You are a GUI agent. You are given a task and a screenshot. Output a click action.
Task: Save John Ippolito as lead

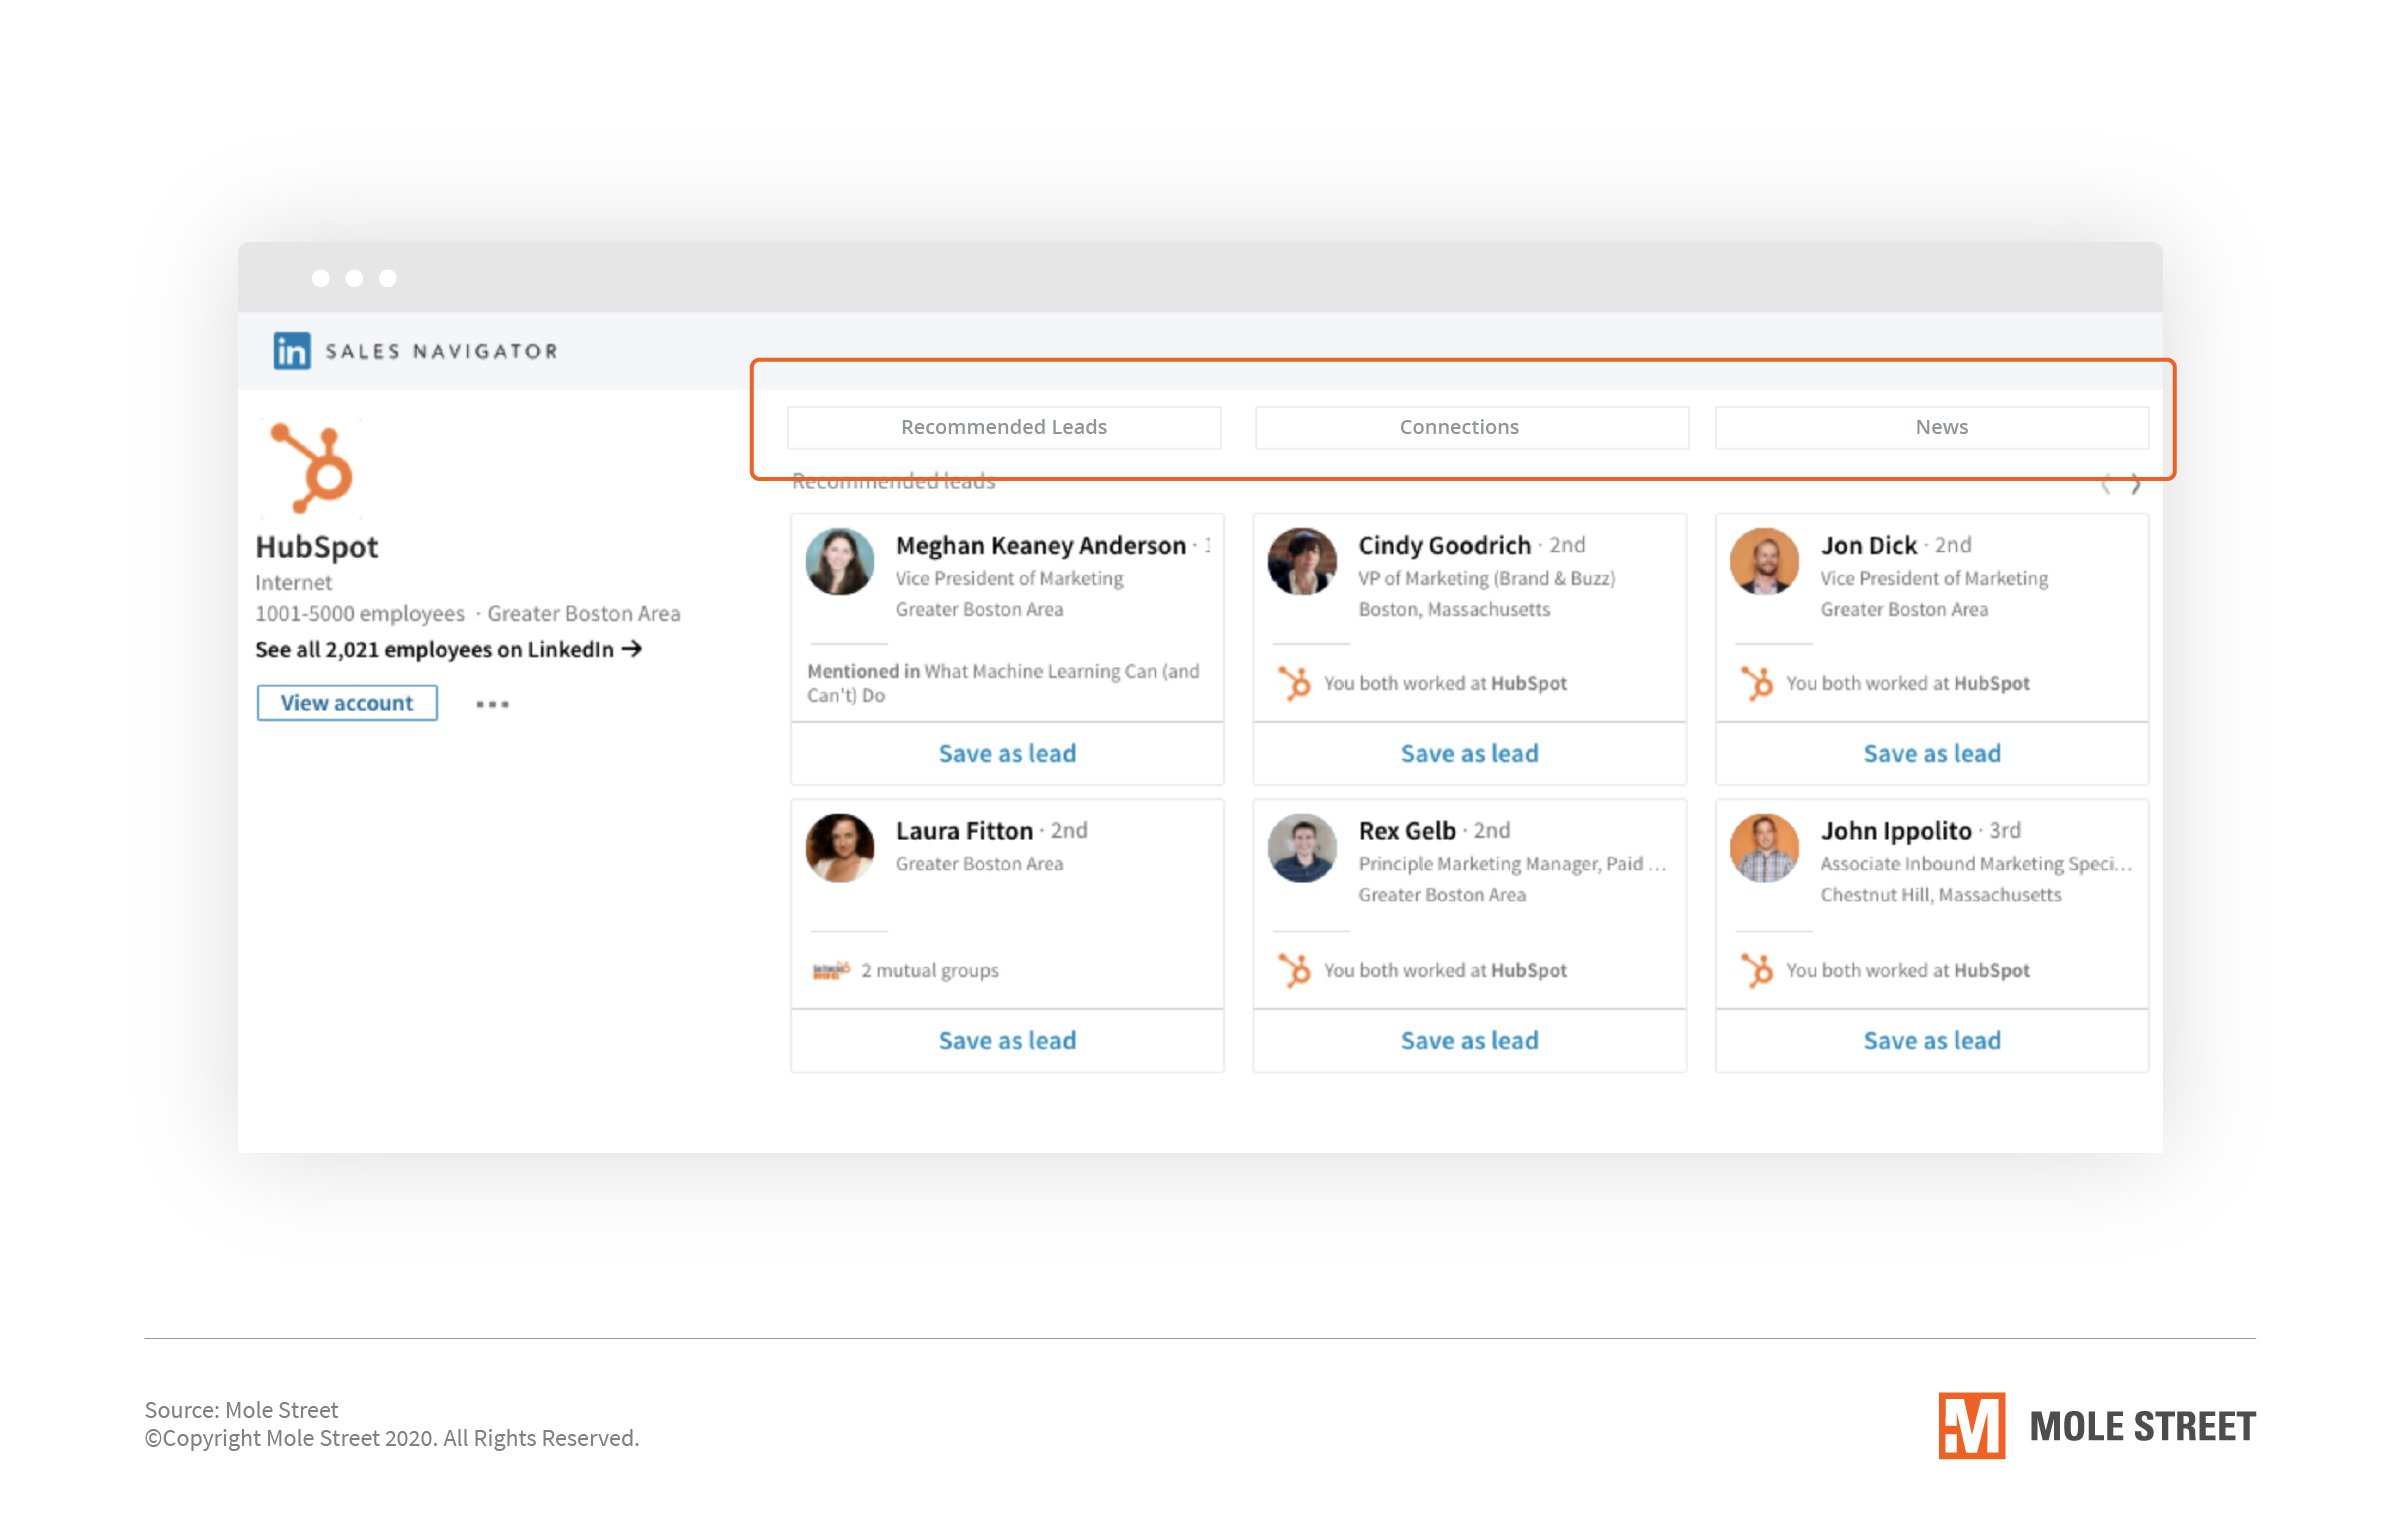1932,1040
